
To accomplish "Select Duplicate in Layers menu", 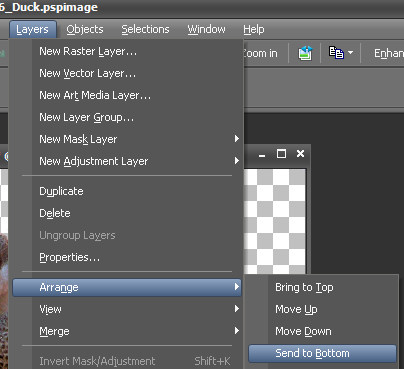I will tap(127, 191).
